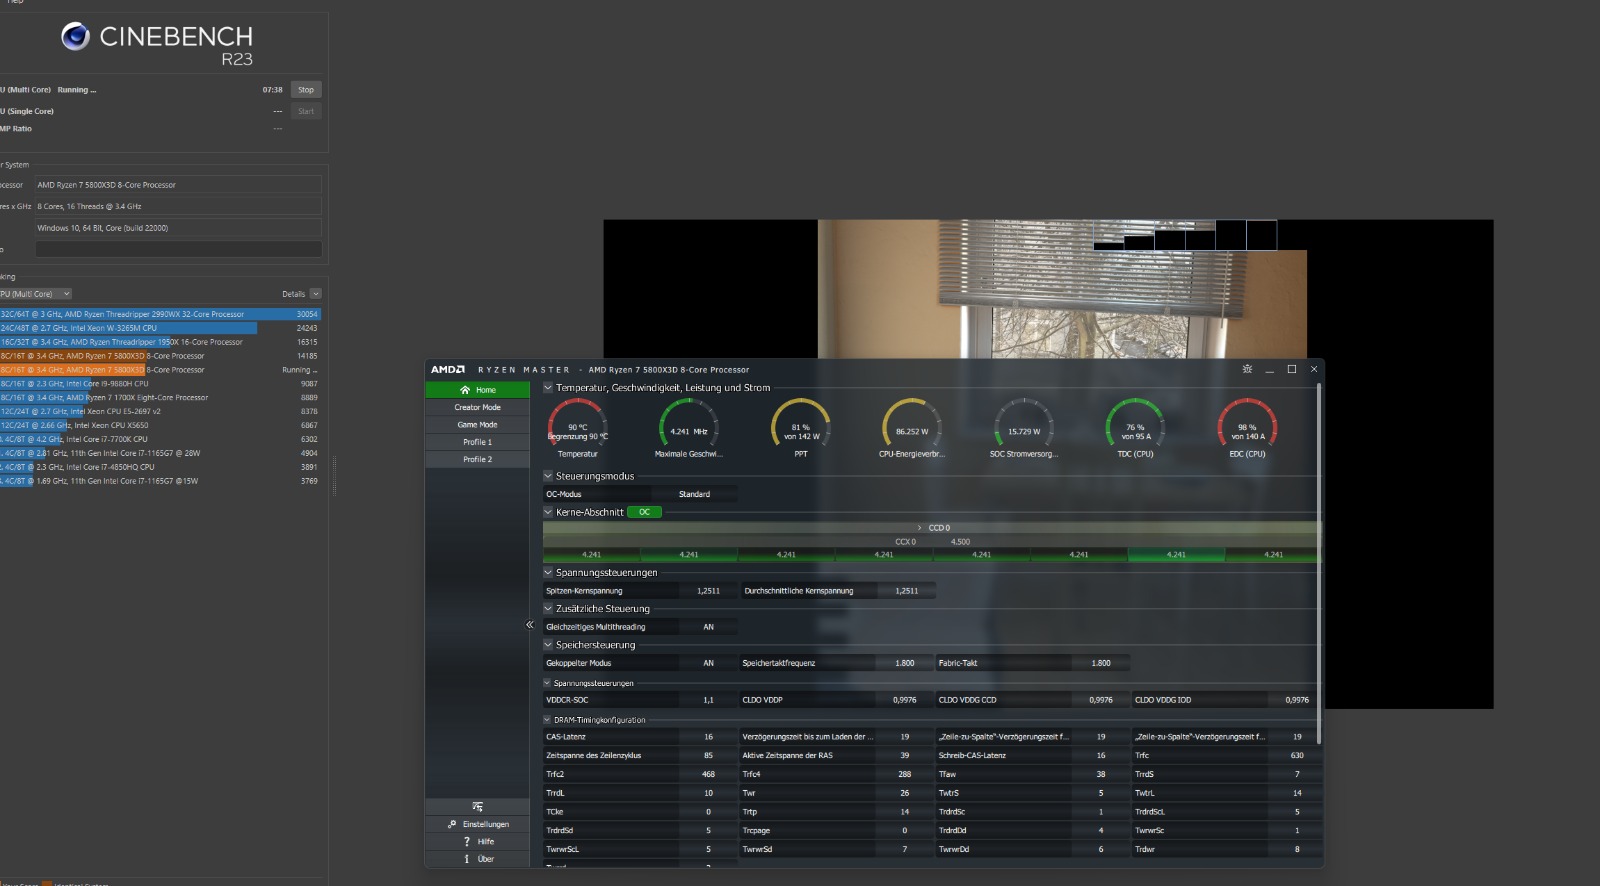Select the Profile 1 tab
This screenshot has height=886, width=1600.
click(477, 442)
